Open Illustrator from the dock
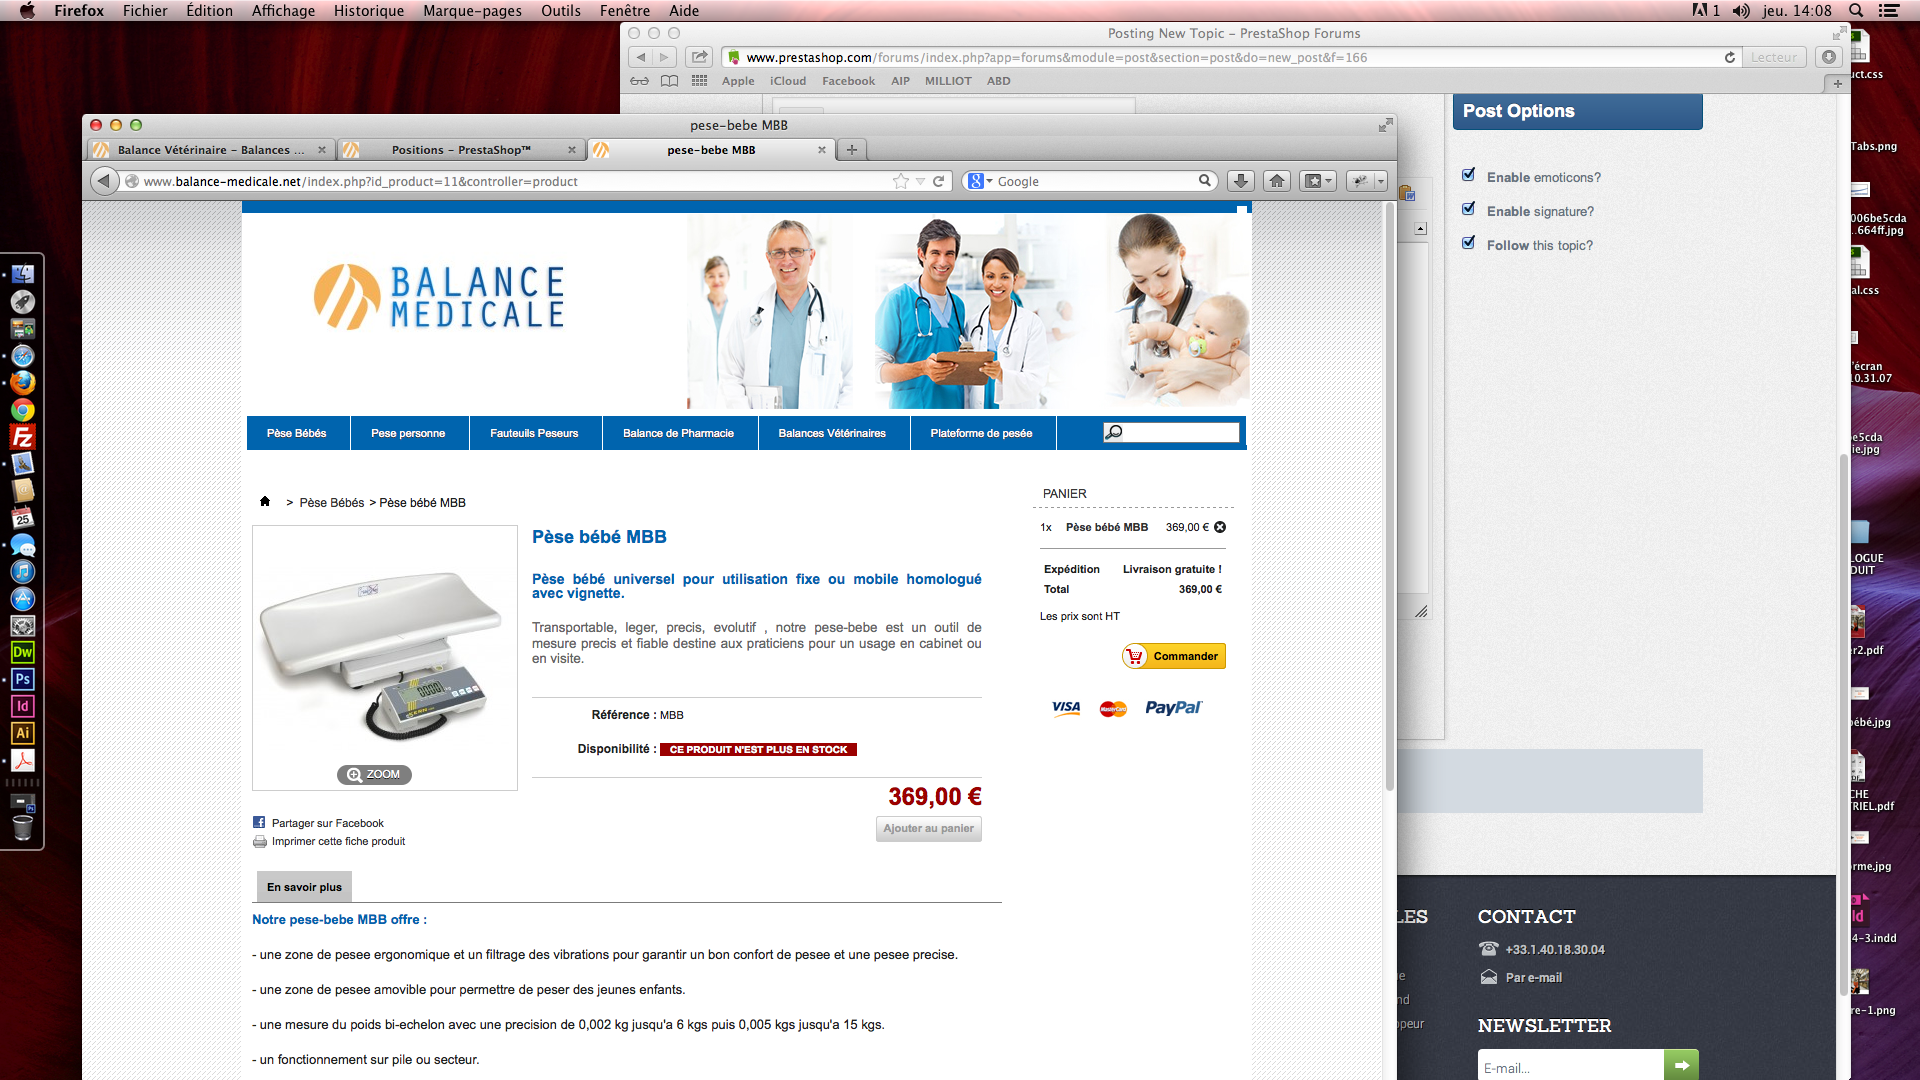1920x1080 pixels. coord(23,733)
